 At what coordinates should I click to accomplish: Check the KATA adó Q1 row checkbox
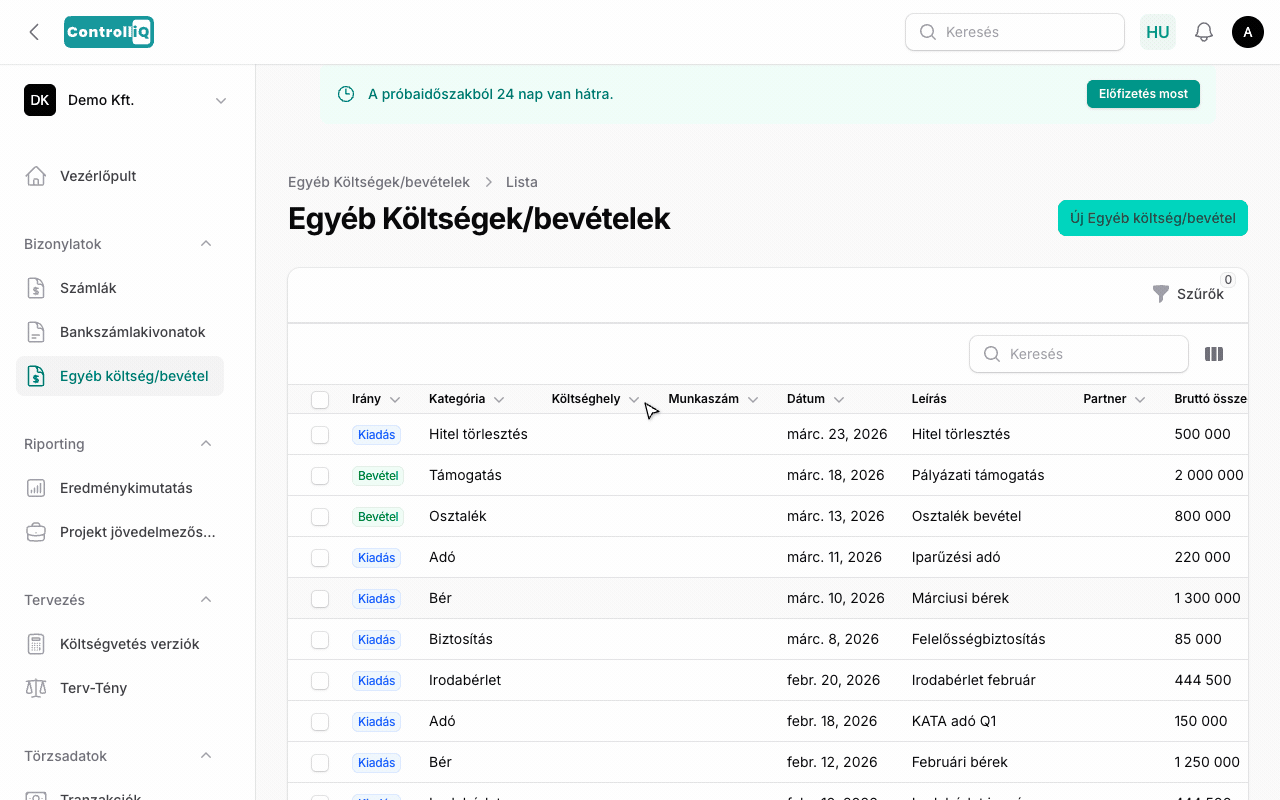coord(320,722)
